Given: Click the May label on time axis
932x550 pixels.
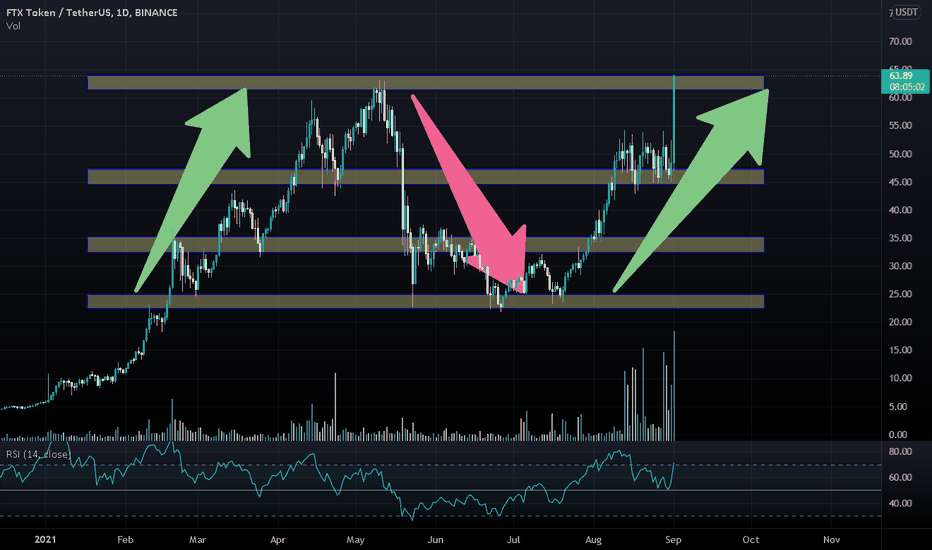Looking at the screenshot, I should (x=355, y=539).
